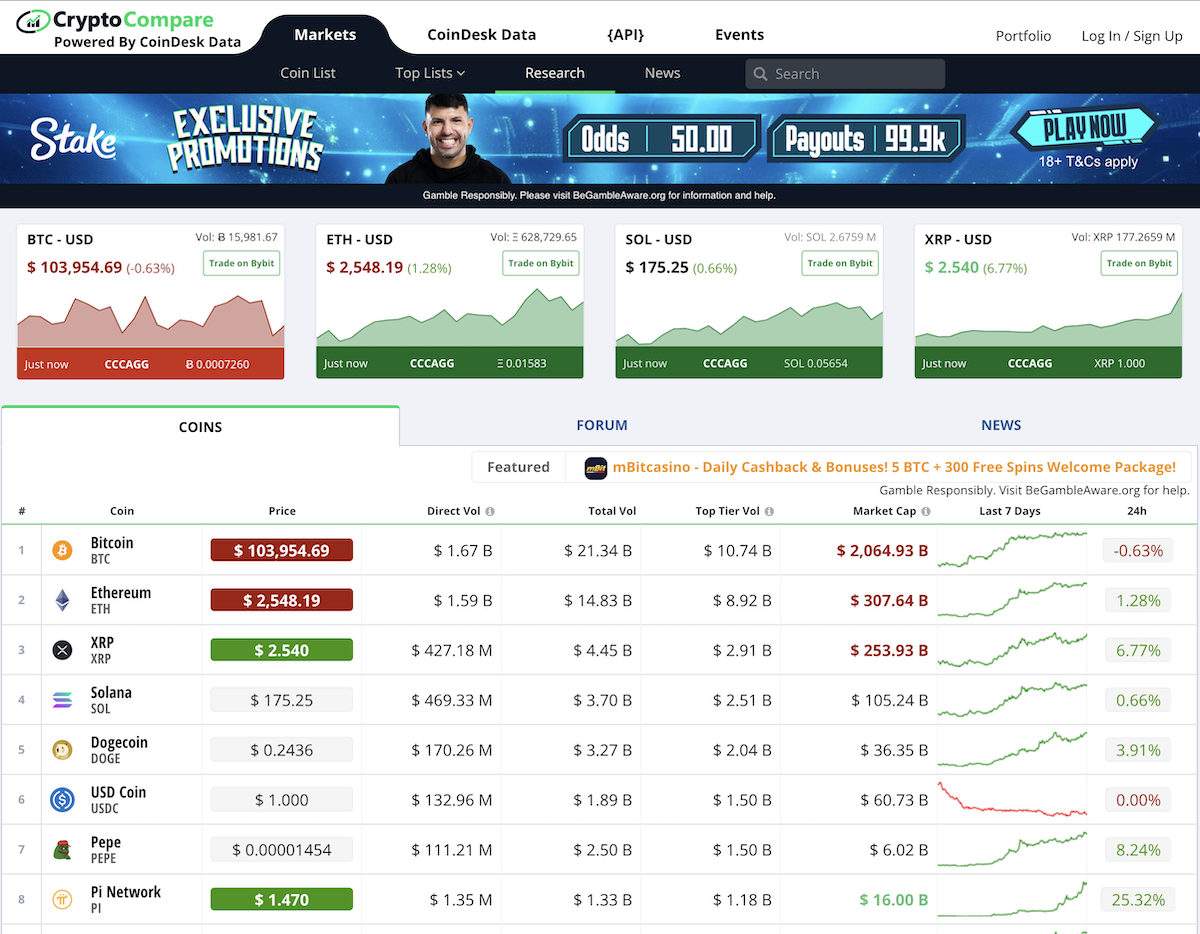The width and height of the screenshot is (1200, 934).
Task: Click Trade on Bybit for BTC - USD
Action: (x=242, y=263)
